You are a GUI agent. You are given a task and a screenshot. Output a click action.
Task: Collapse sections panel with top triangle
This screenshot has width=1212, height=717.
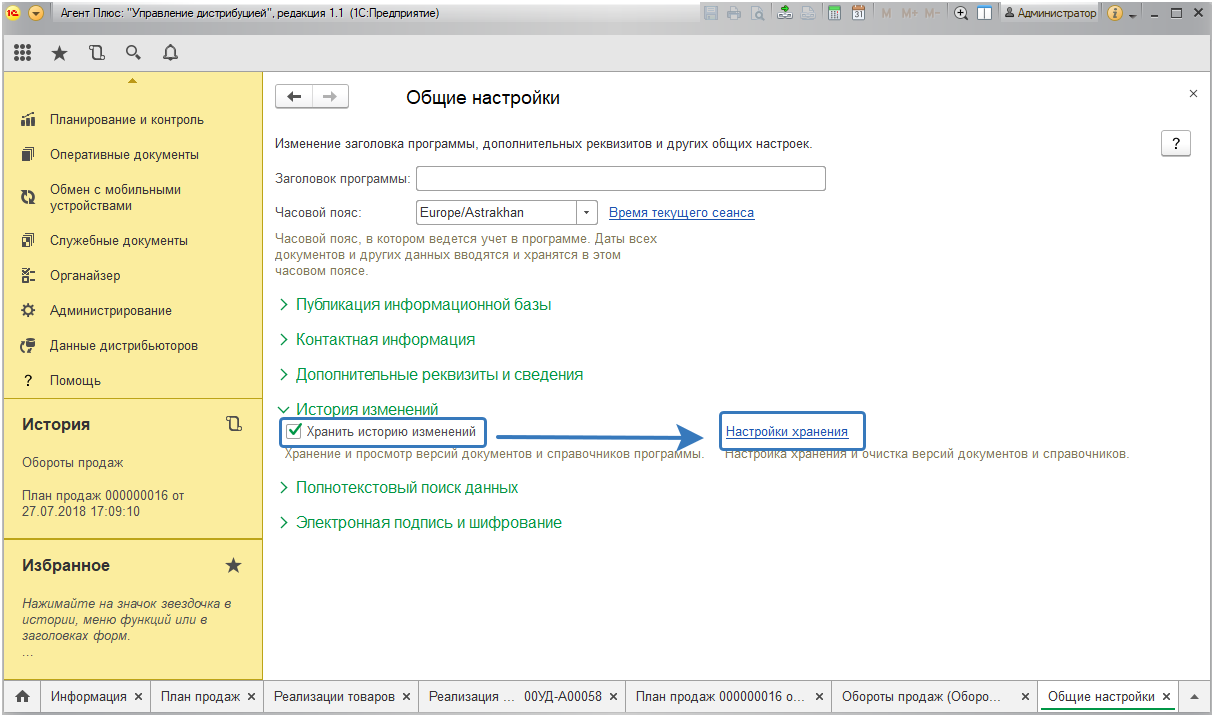(x=132, y=80)
